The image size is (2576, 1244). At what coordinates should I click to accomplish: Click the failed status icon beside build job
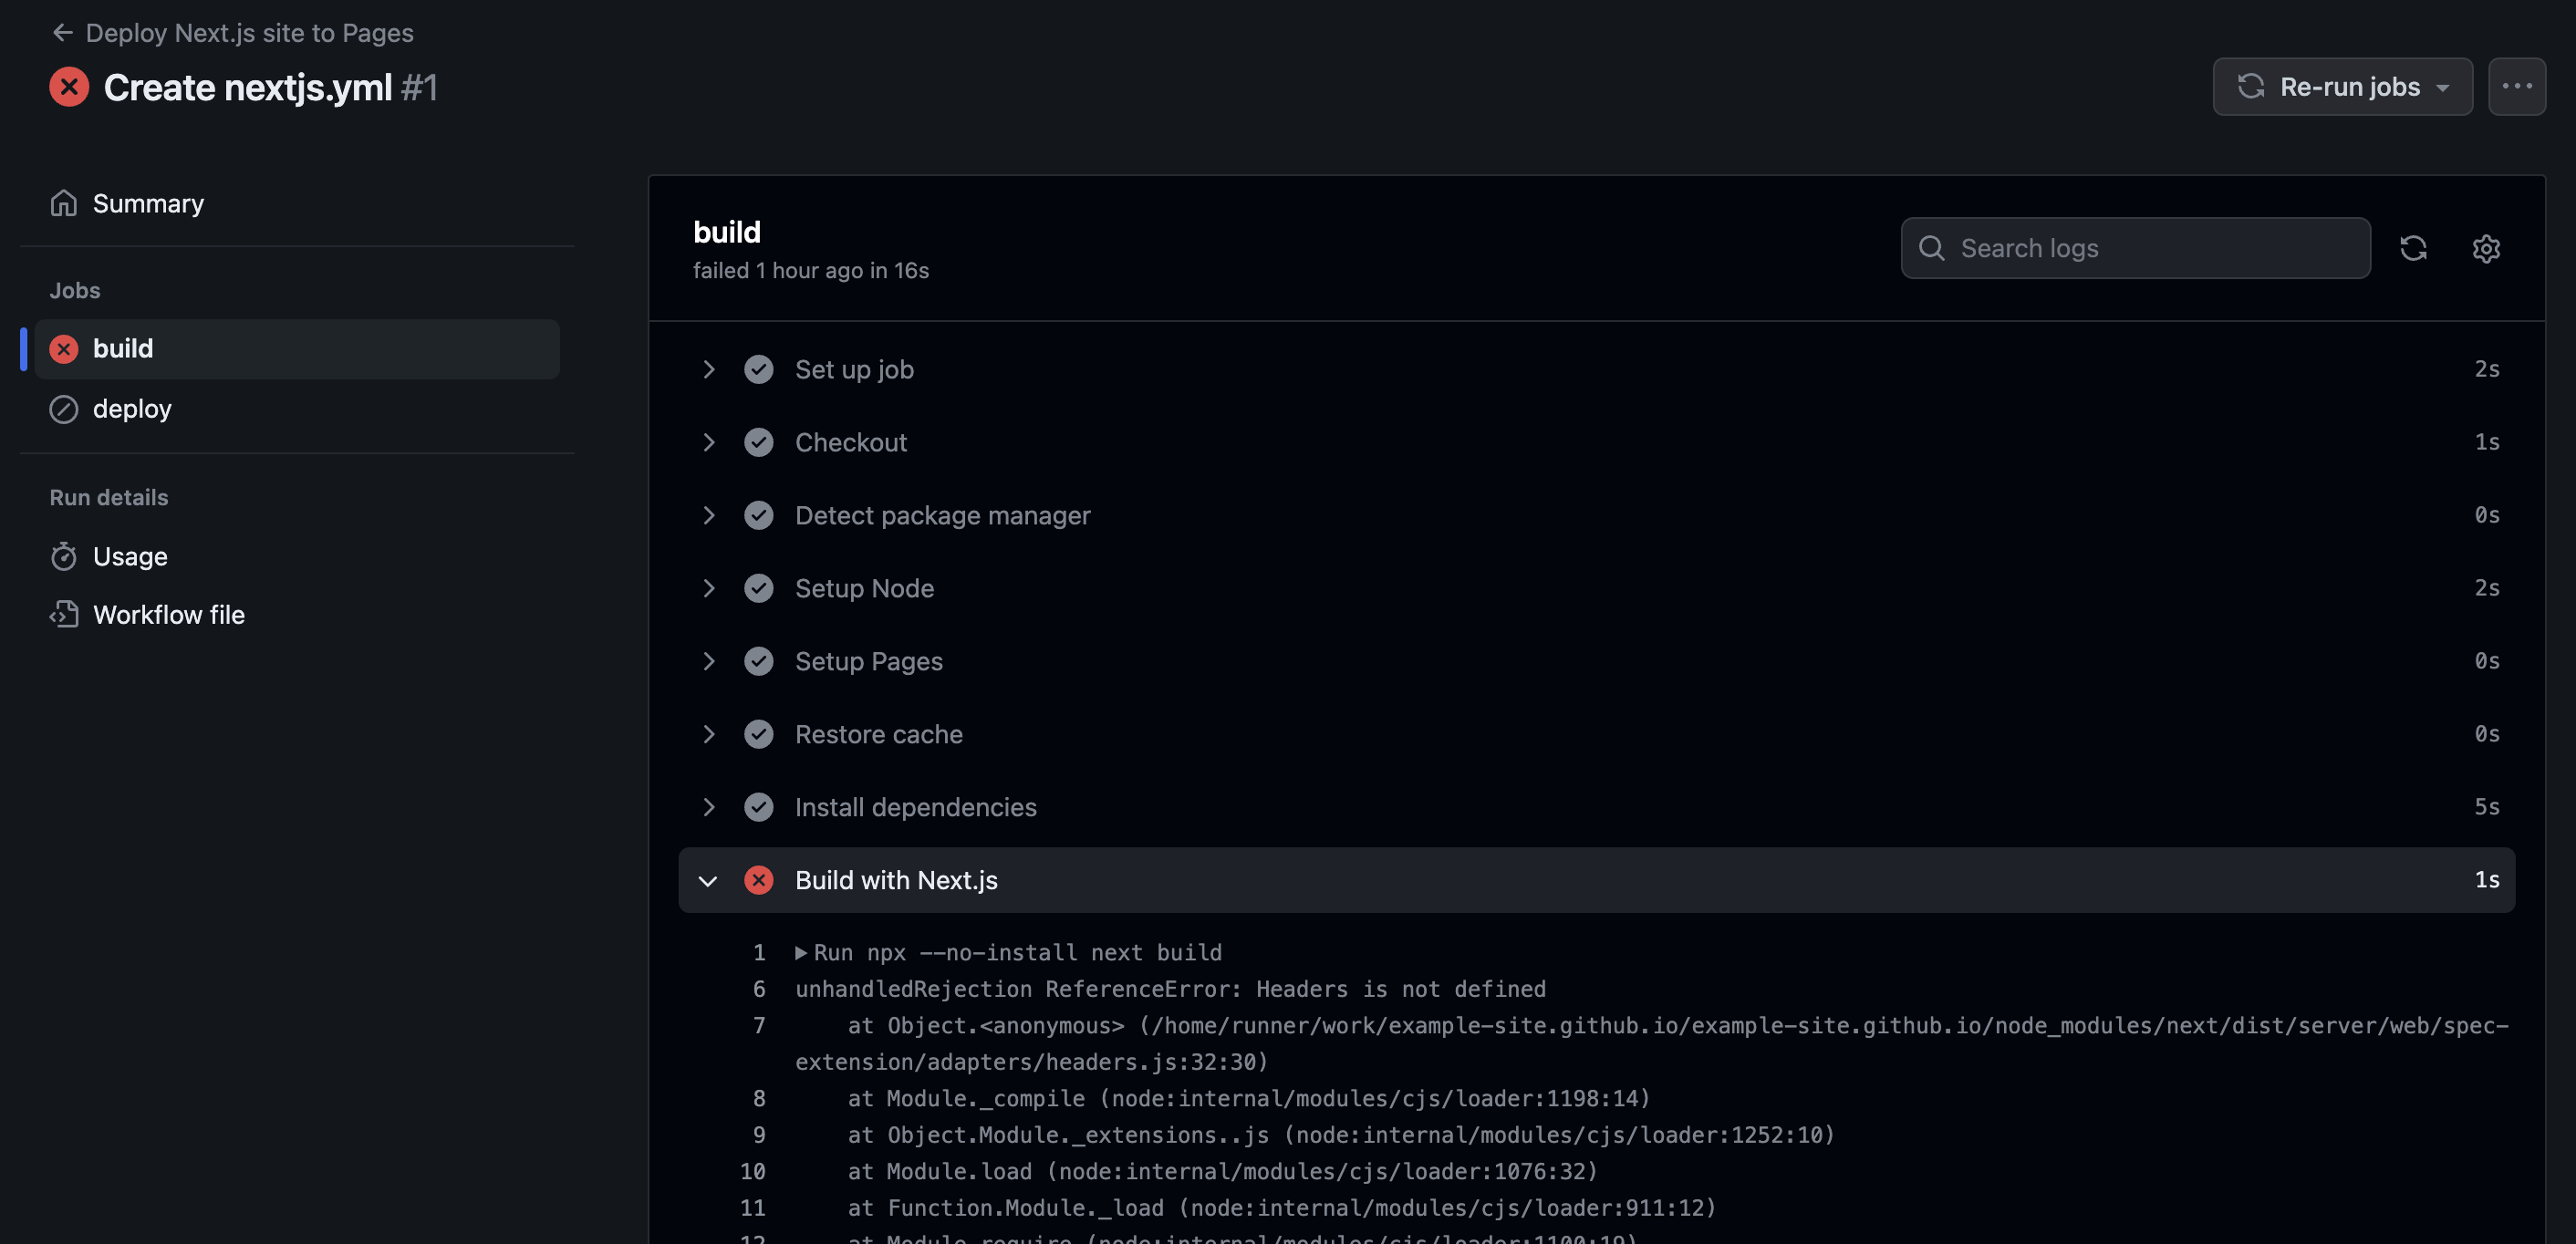pos(63,348)
